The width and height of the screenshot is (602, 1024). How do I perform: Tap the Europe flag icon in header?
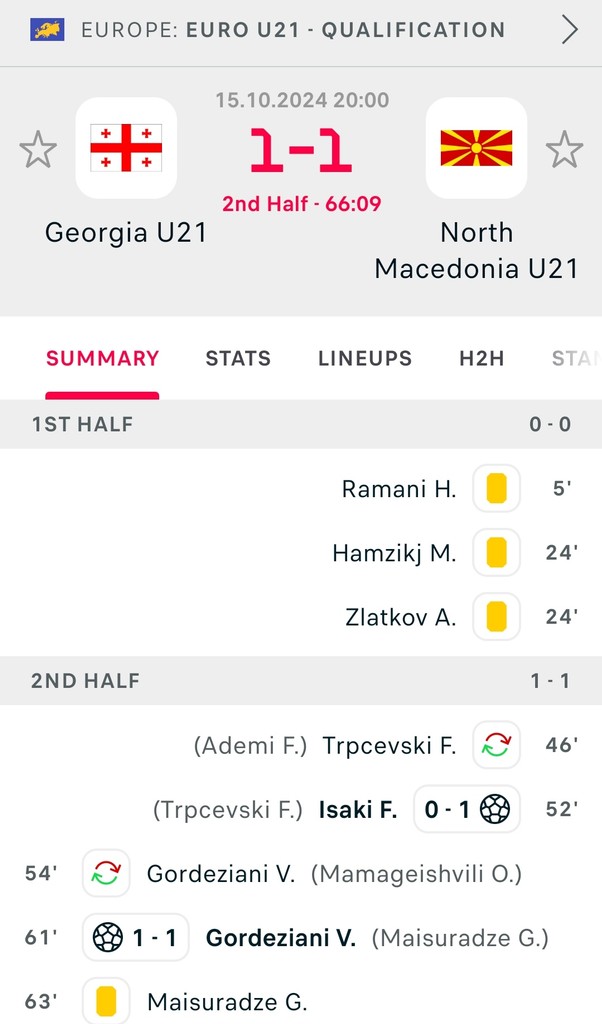(47, 30)
